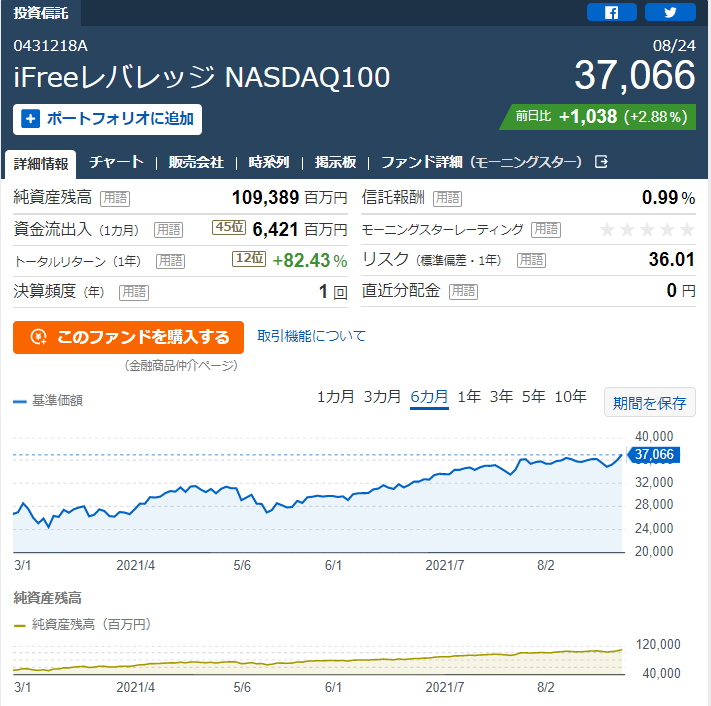
Task: Set chart period to 3年
Action: 501,397
